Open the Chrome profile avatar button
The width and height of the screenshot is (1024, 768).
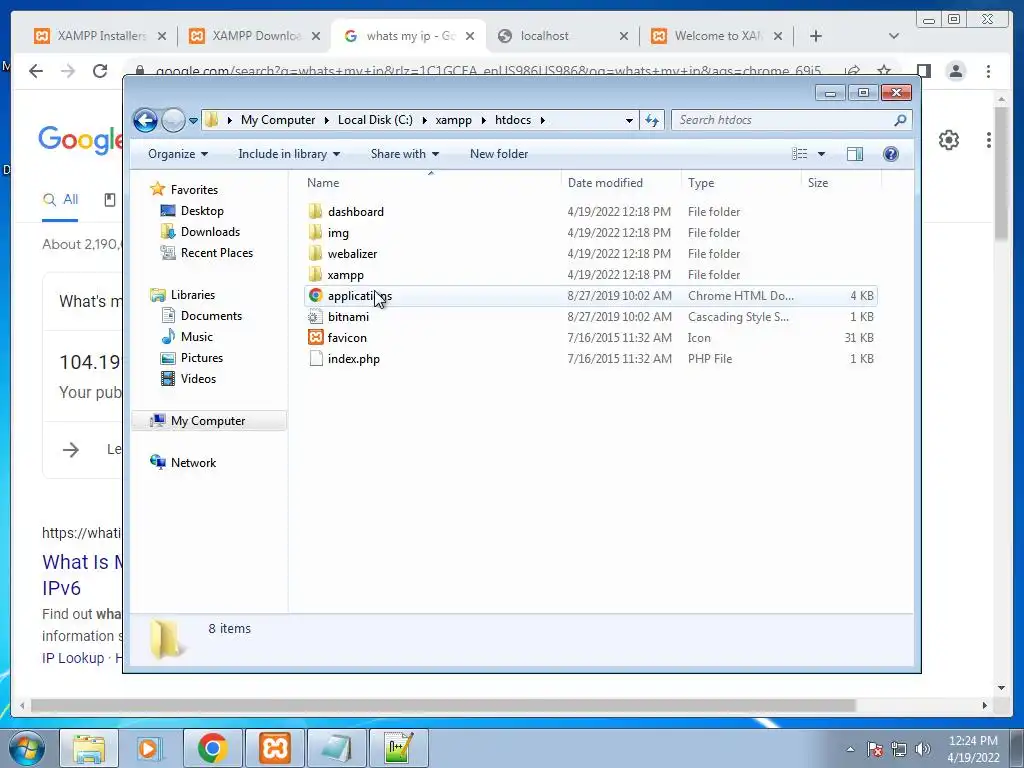[956, 71]
